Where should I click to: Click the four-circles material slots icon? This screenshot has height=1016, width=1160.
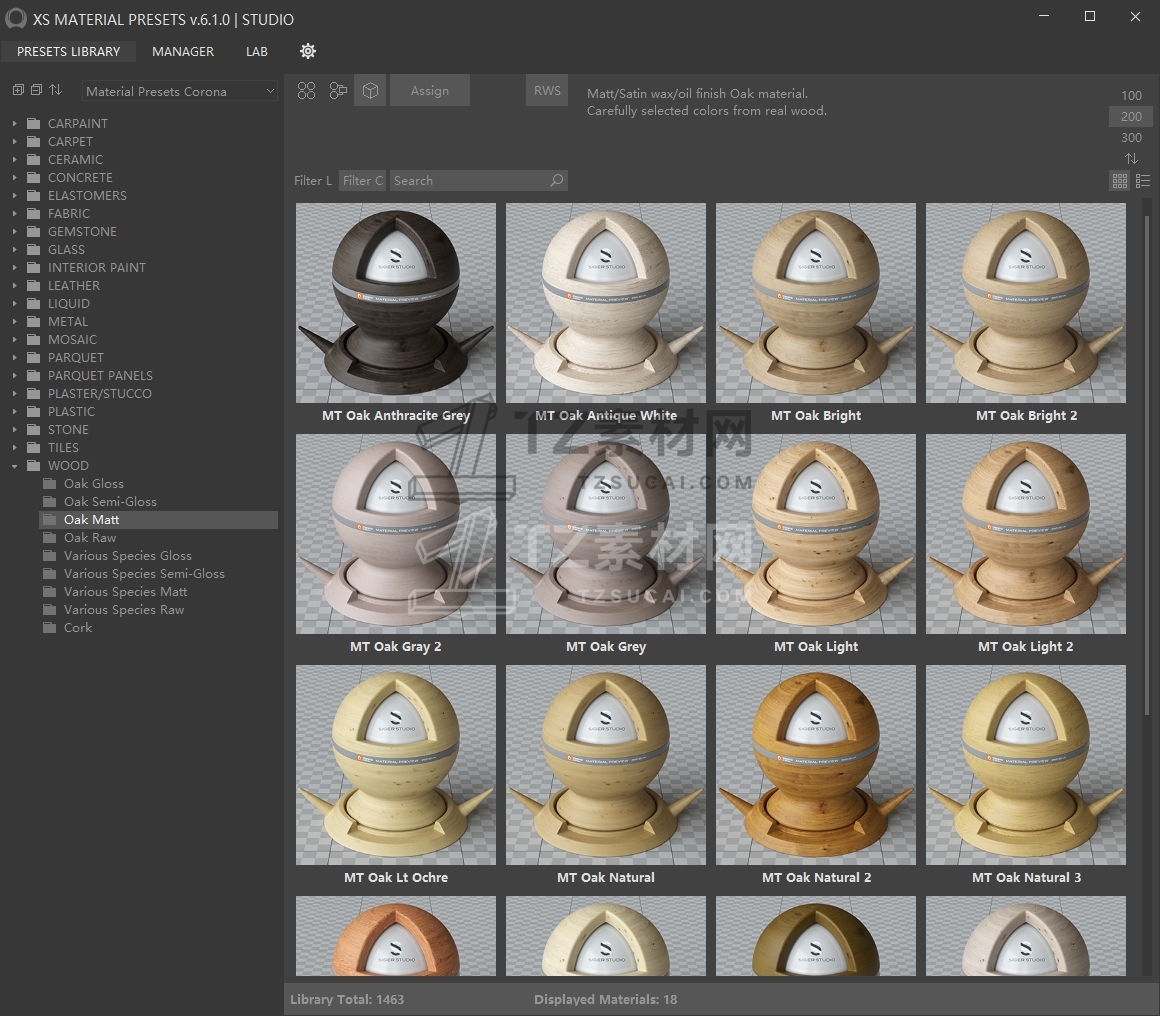pos(306,90)
